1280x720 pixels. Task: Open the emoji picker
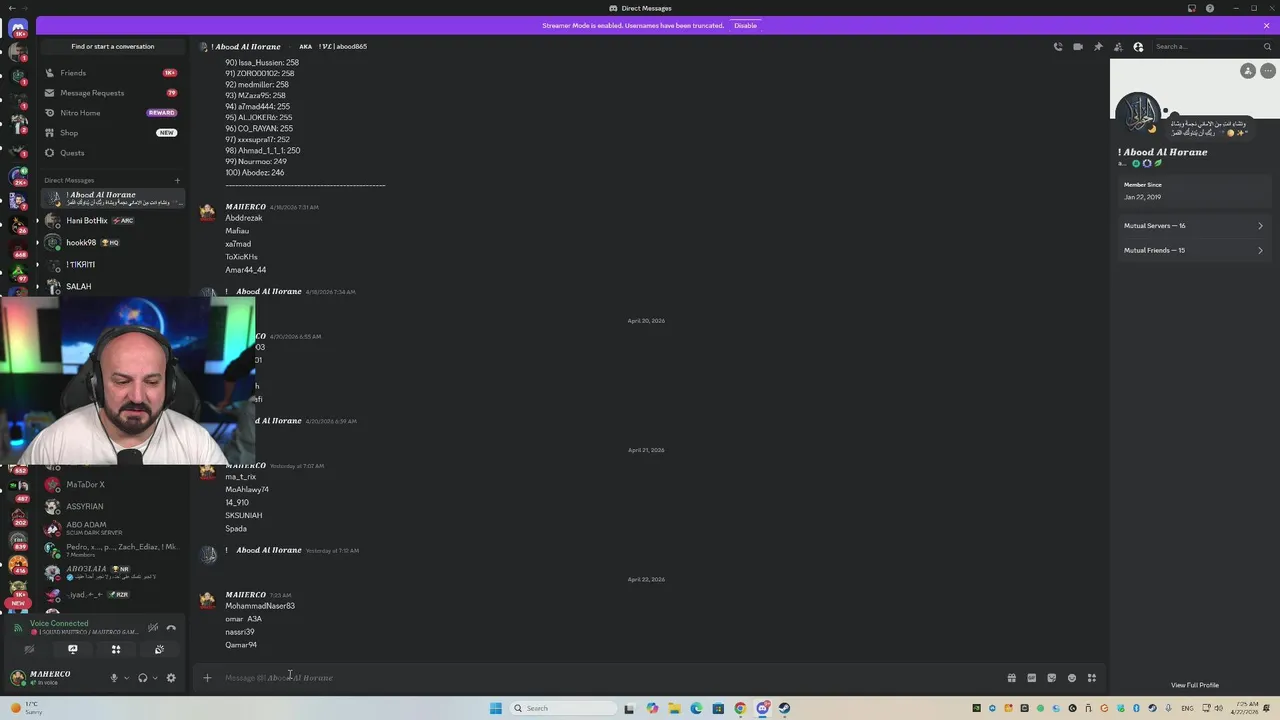(x=1071, y=678)
